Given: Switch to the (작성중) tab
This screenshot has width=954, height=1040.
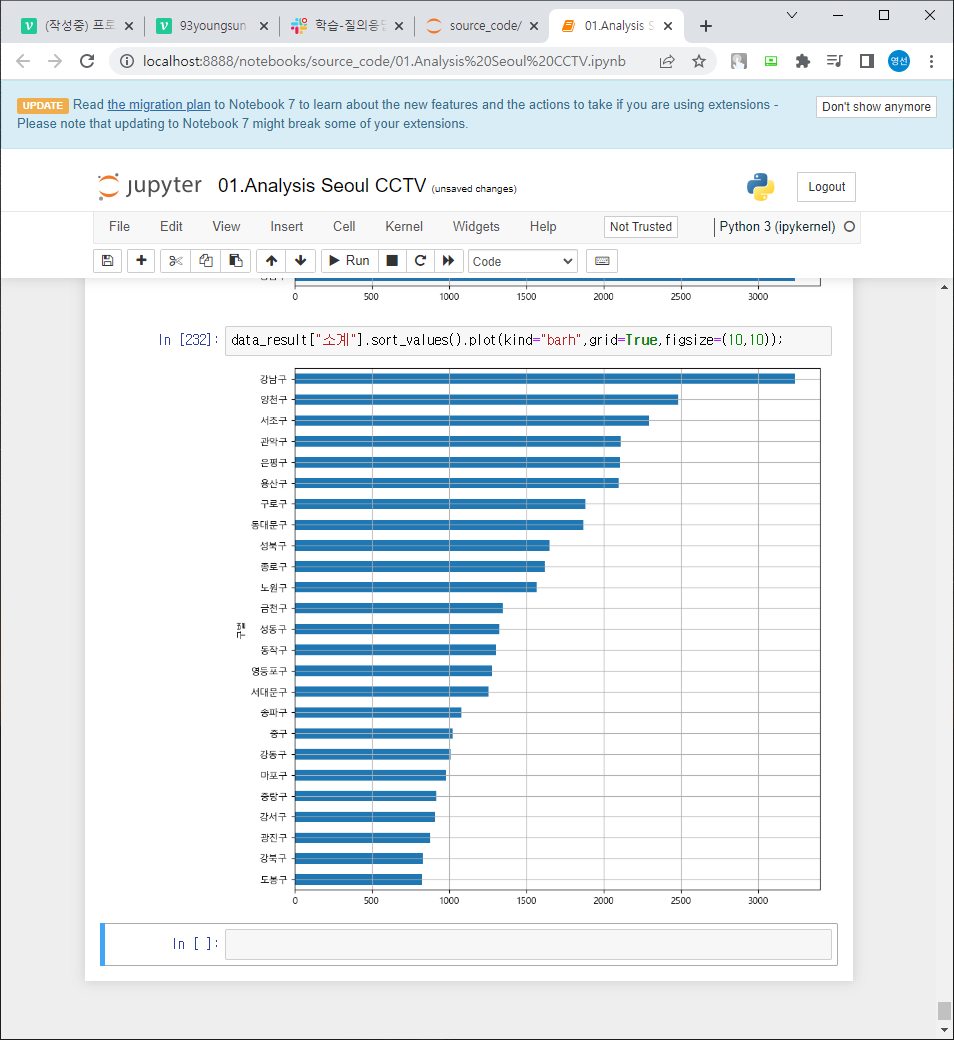Looking at the screenshot, I should [78, 26].
